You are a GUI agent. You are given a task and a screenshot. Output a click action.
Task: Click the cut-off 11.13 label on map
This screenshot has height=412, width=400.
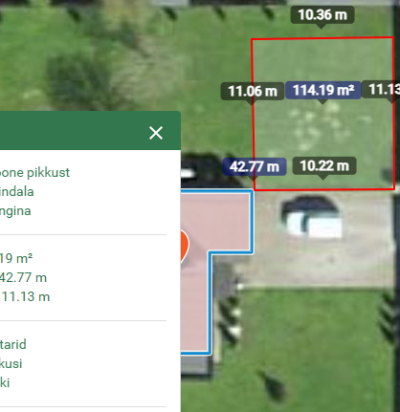click(x=381, y=89)
